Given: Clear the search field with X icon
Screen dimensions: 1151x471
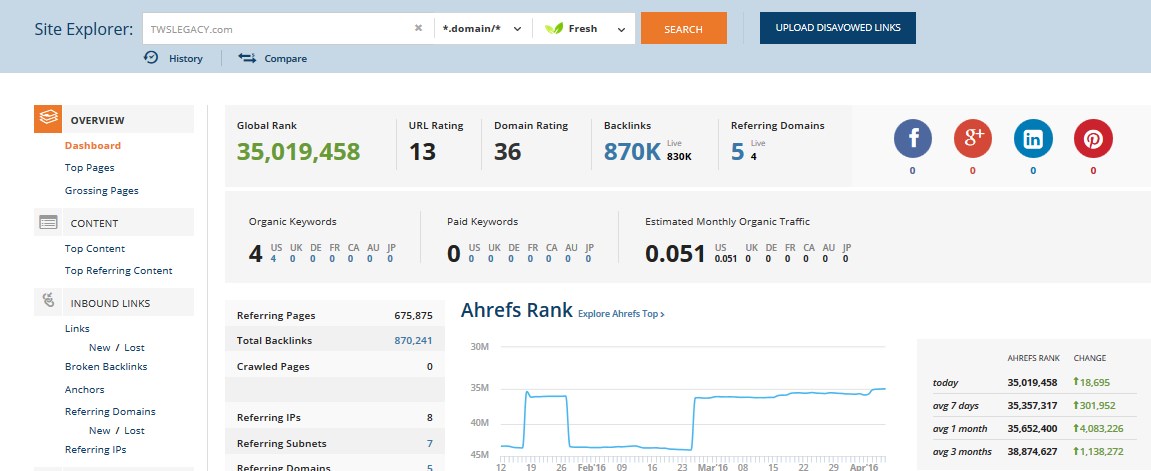Looking at the screenshot, I should click(x=418, y=29).
